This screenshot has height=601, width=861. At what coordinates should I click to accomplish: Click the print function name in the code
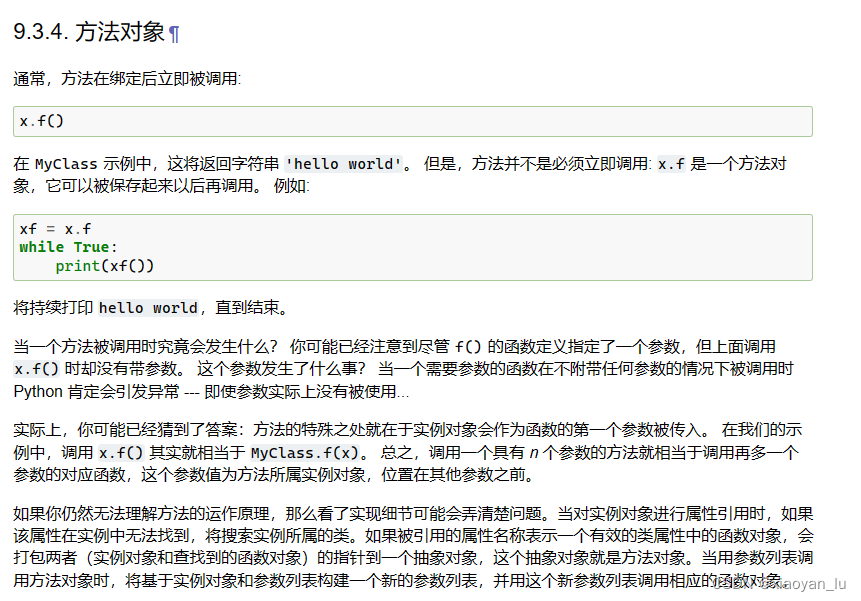point(77,265)
